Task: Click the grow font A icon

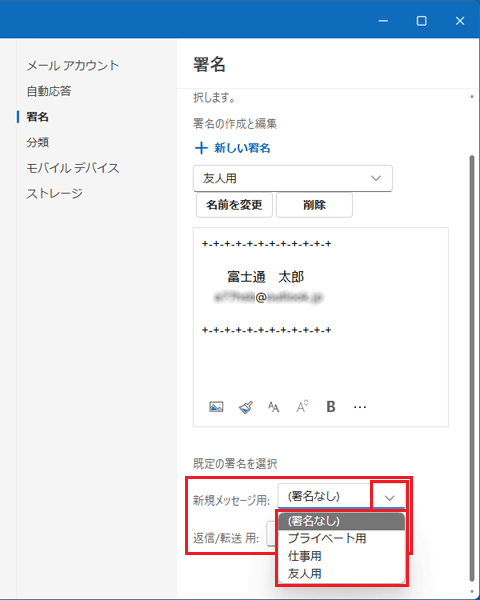Action: click(x=302, y=406)
